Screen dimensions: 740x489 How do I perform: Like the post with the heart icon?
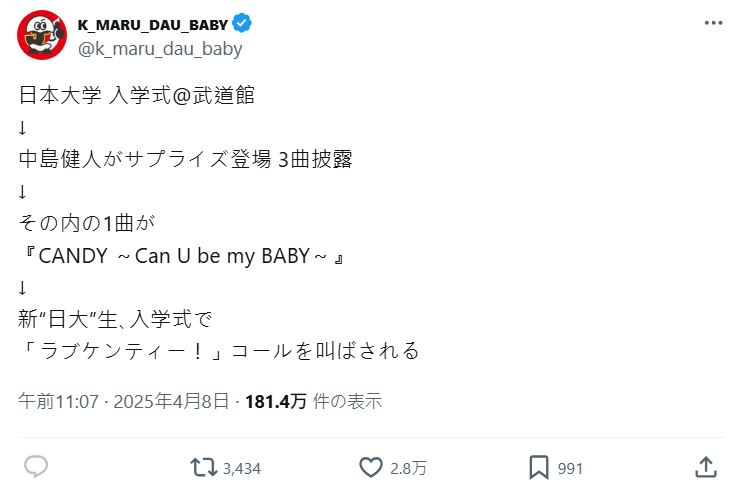[371, 467]
